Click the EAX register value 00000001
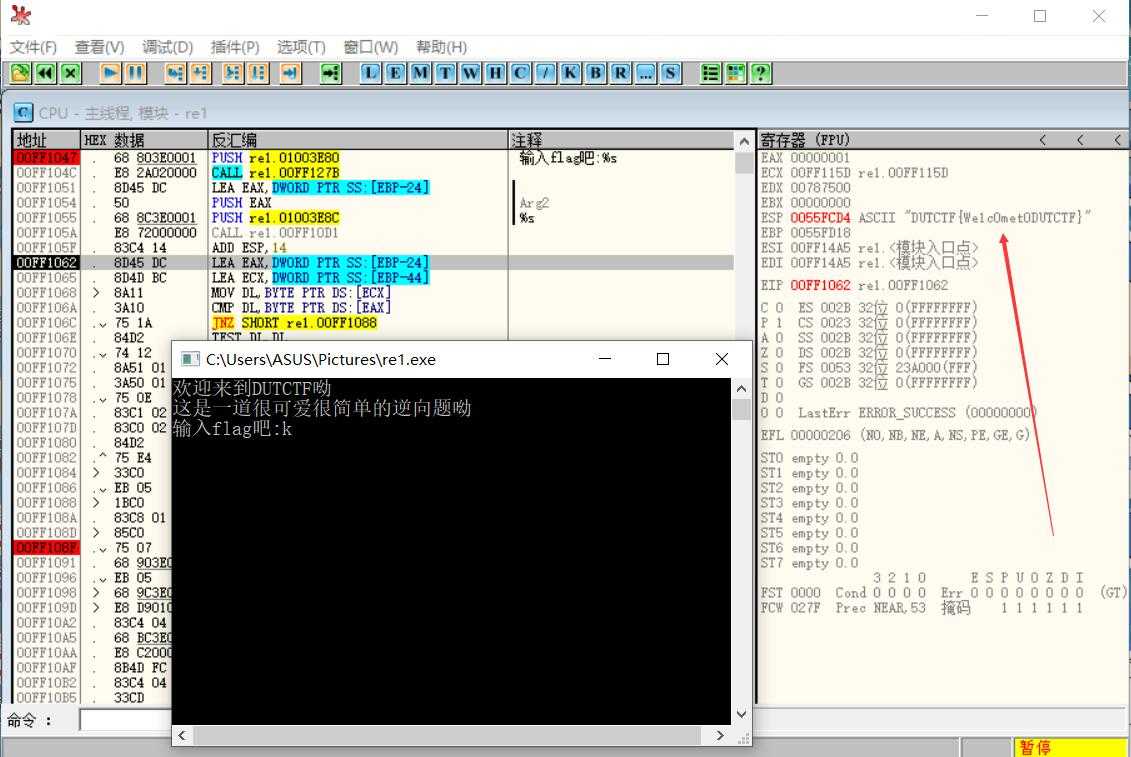 pos(820,158)
